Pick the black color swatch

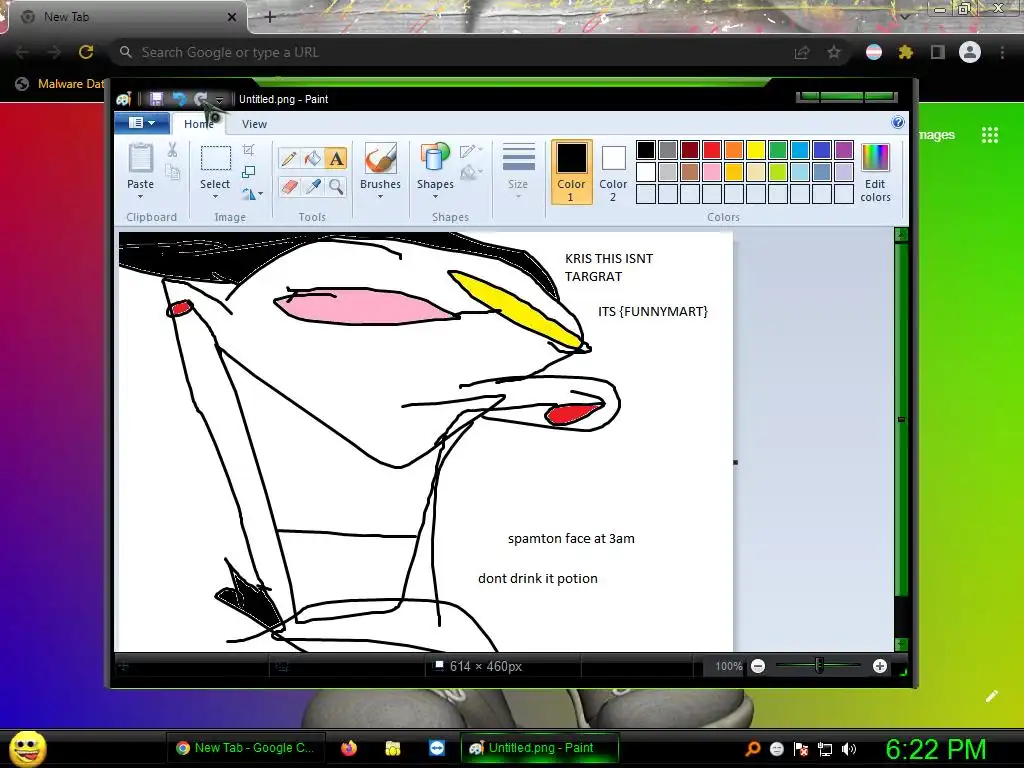[645, 150]
